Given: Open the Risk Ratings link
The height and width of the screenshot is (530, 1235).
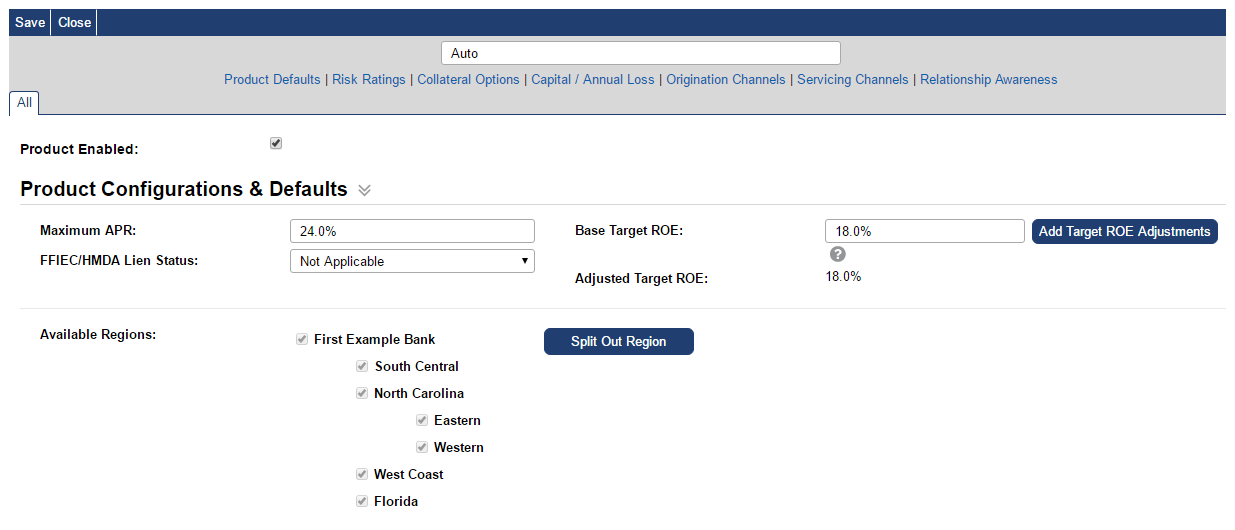Looking at the screenshot, I should (369, 79).
